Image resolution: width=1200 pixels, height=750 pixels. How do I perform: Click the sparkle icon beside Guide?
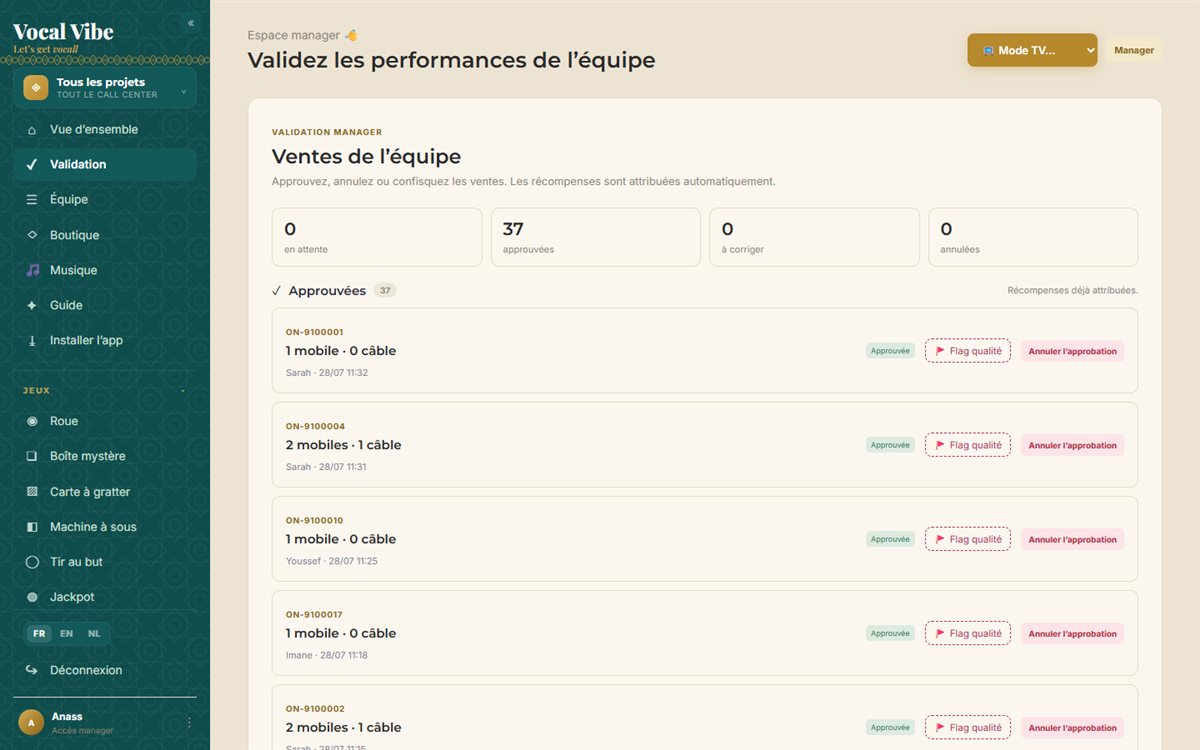coord(32,305)
